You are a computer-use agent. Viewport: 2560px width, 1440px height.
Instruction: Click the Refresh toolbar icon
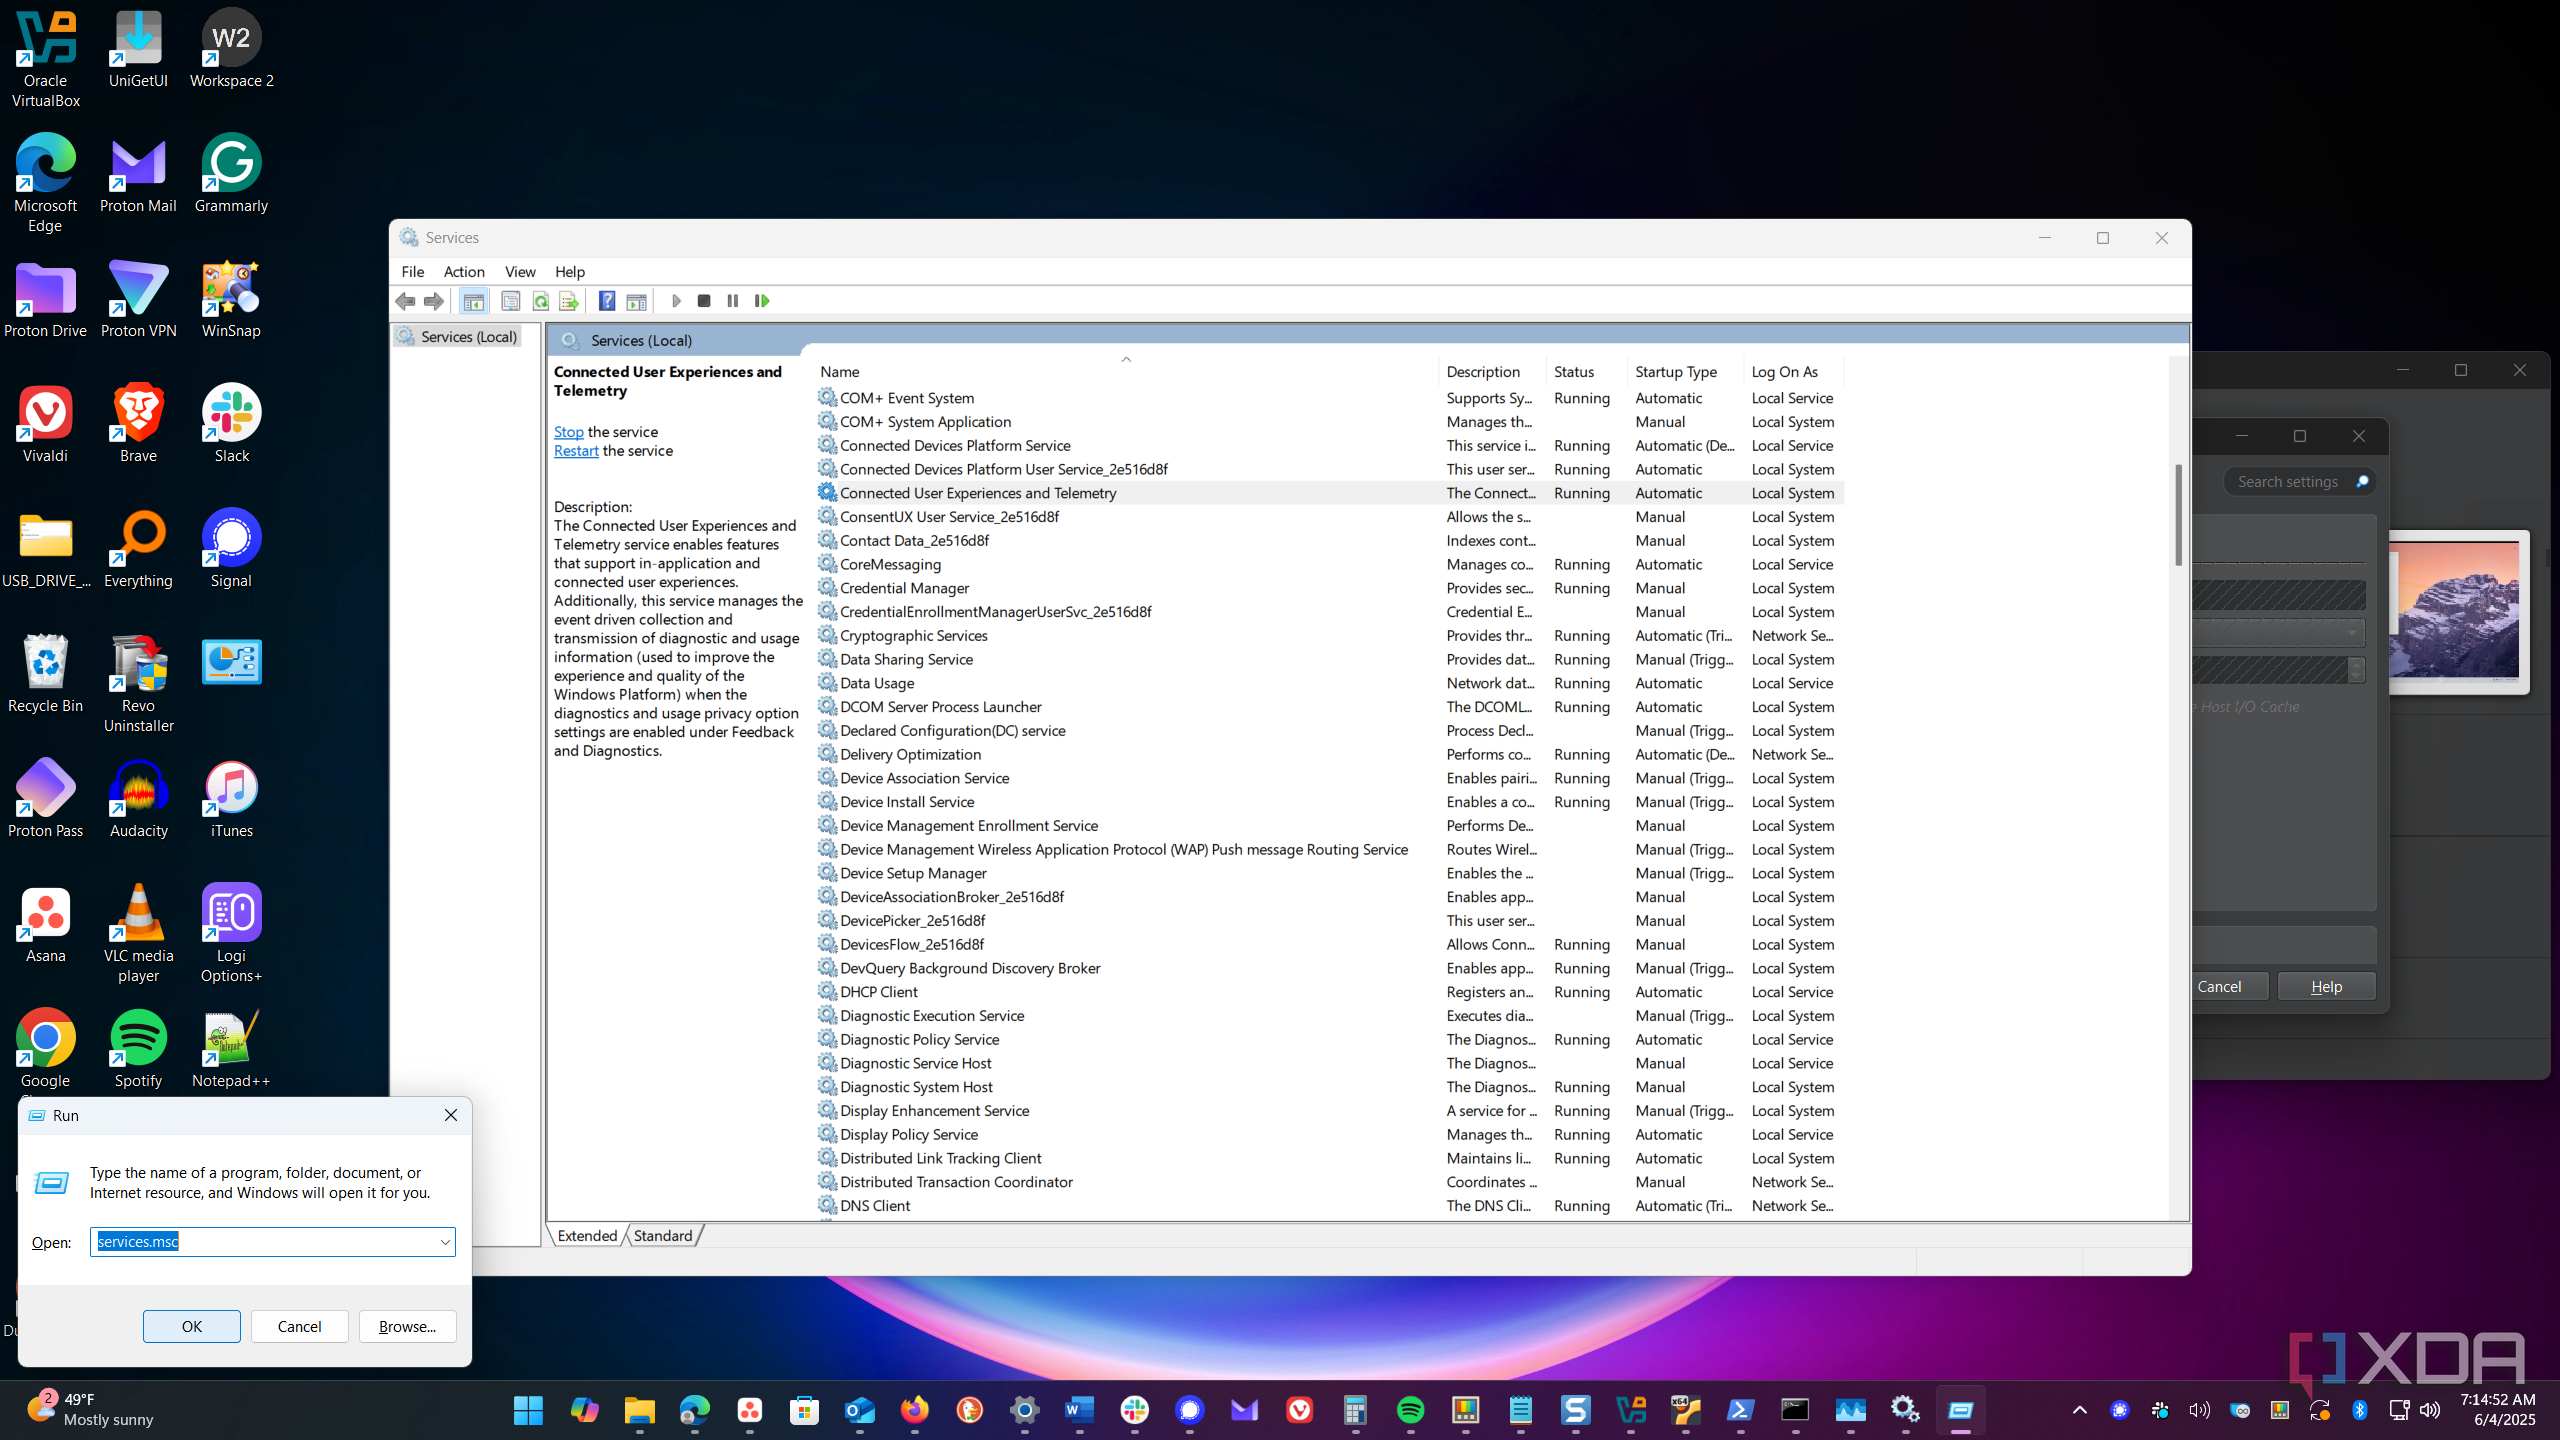[541, 301]
